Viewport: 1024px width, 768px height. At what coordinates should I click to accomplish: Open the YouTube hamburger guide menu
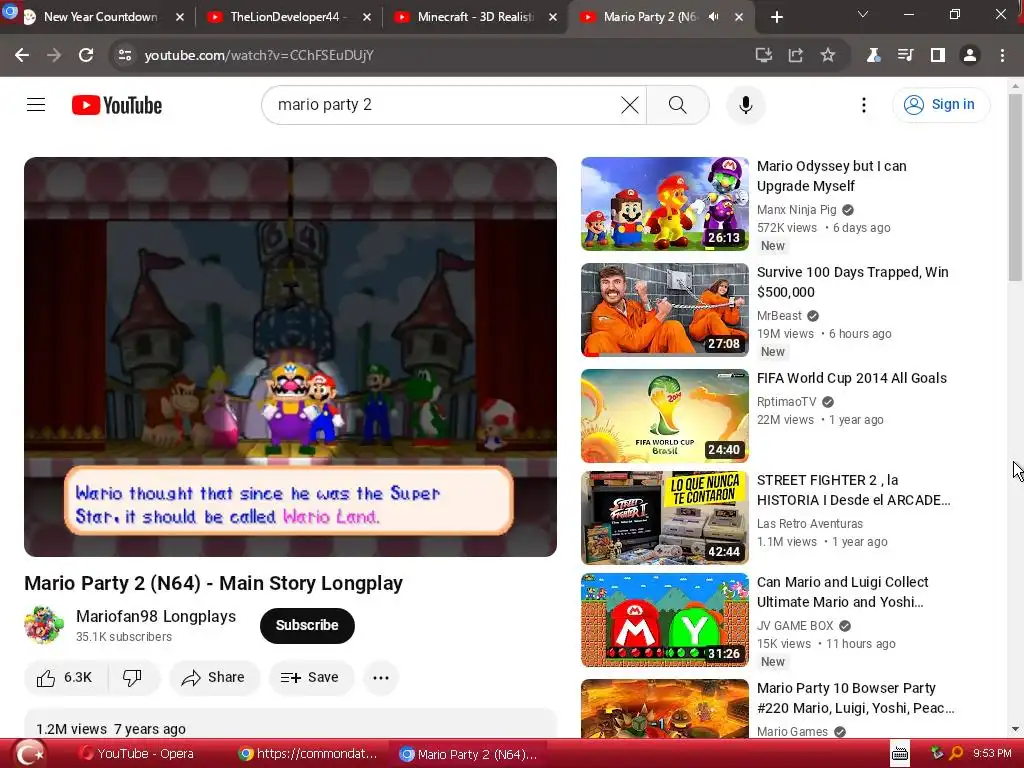click(x=36, y=104)
